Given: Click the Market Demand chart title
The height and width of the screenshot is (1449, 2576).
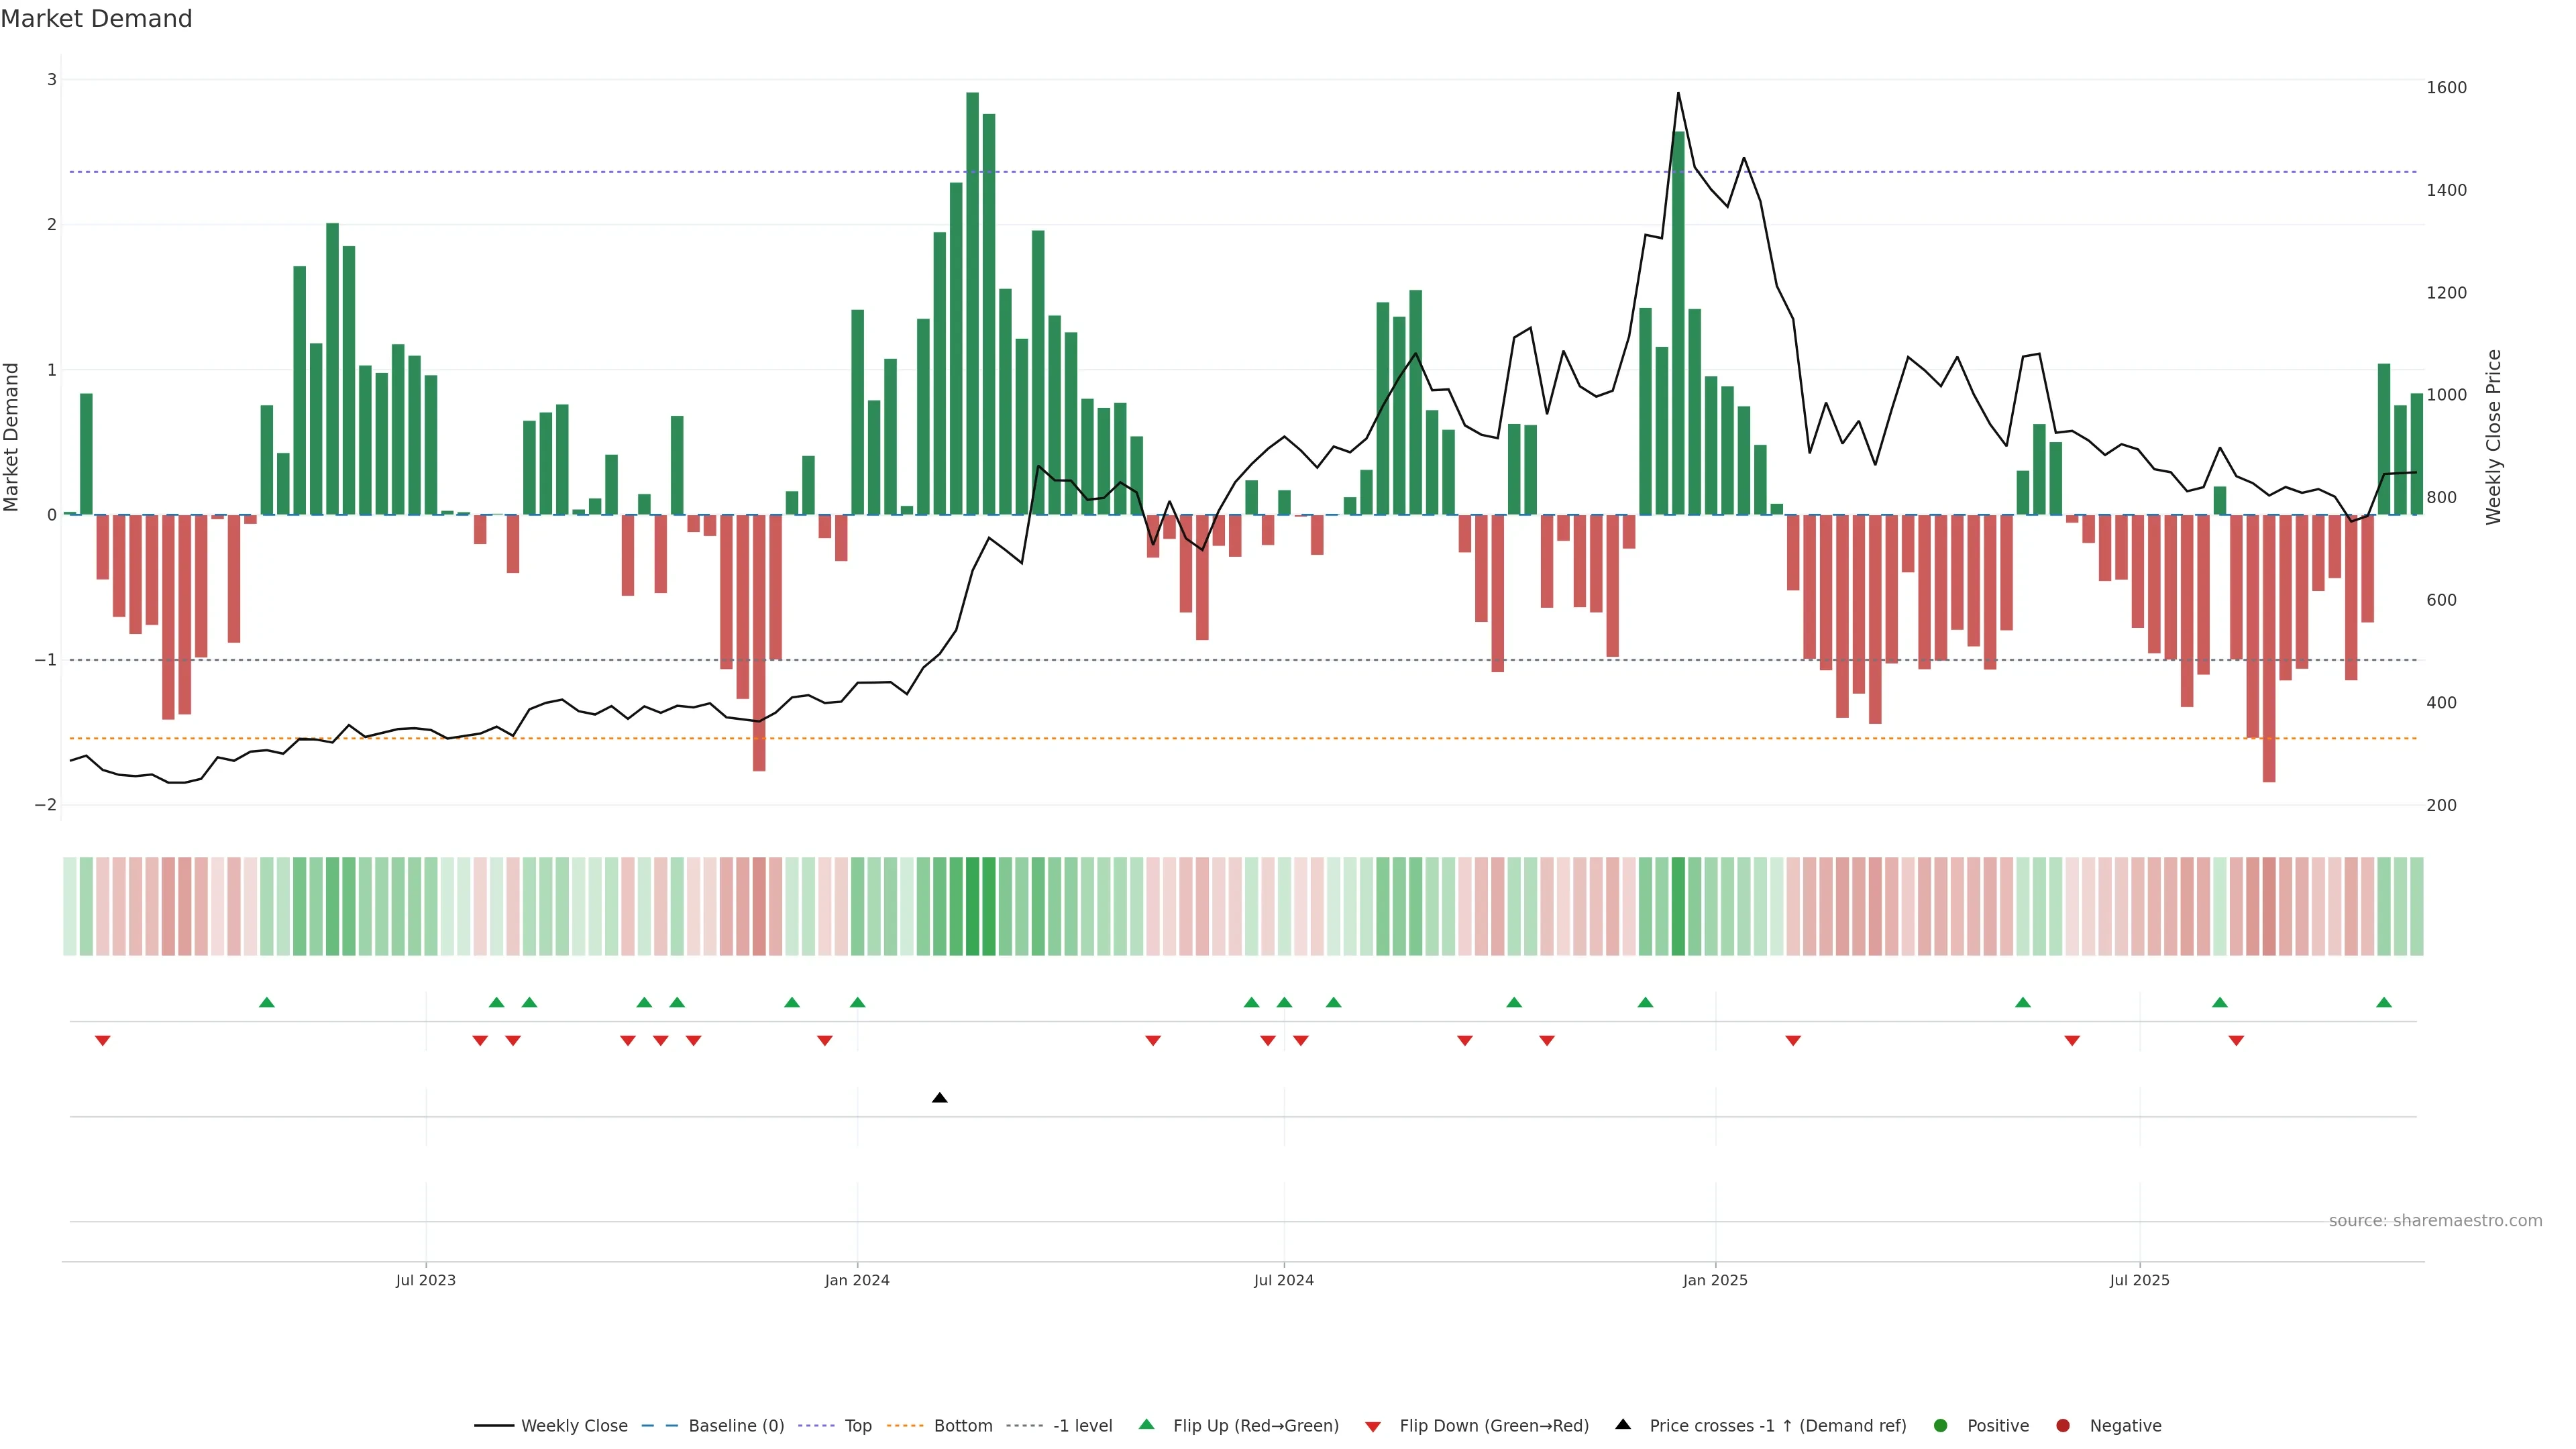Looking at the screenshot, I should click(x=96, y=19).
